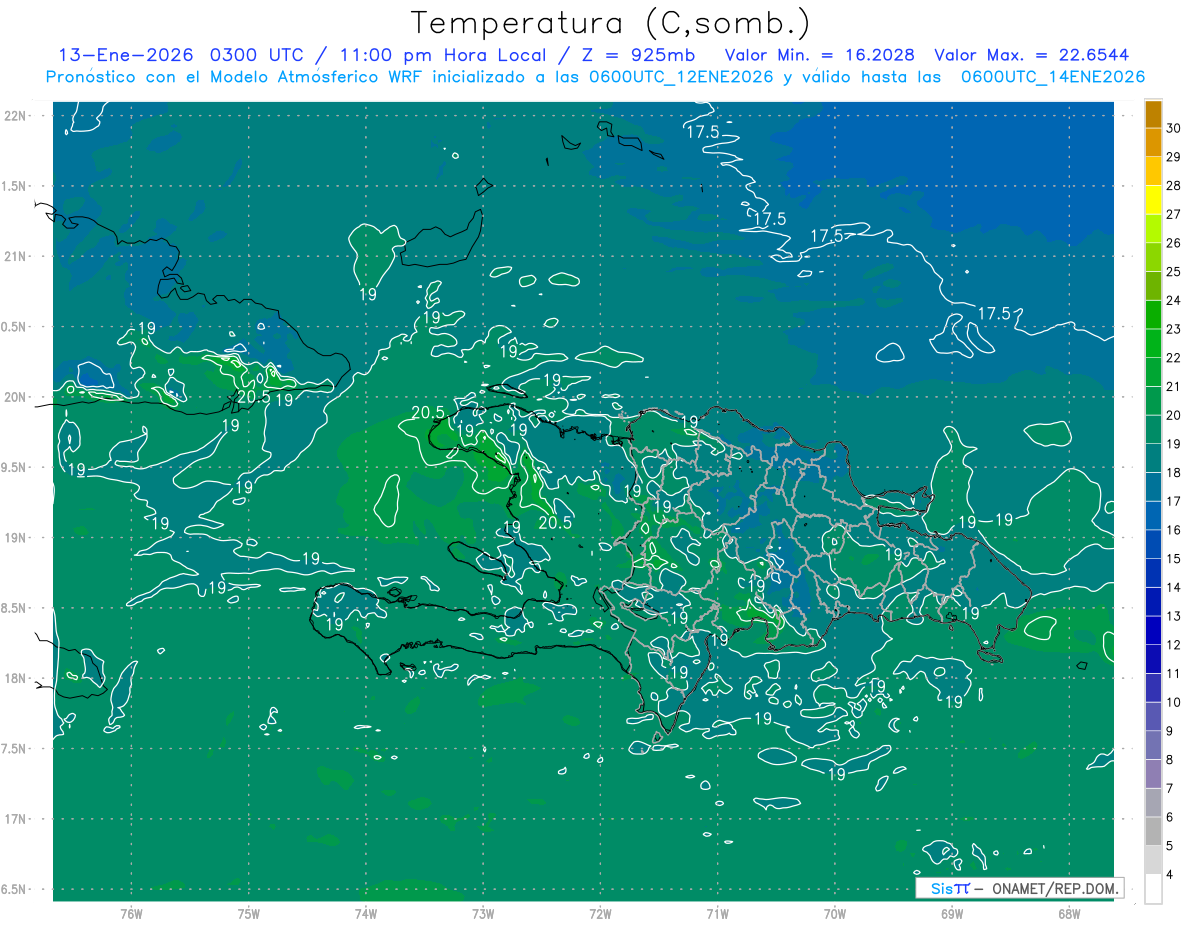This screenshot has width=1200, height=927.
Task: Click the "72W" longitude axis label
Action: pyautogui.click(x=600, y=913)
